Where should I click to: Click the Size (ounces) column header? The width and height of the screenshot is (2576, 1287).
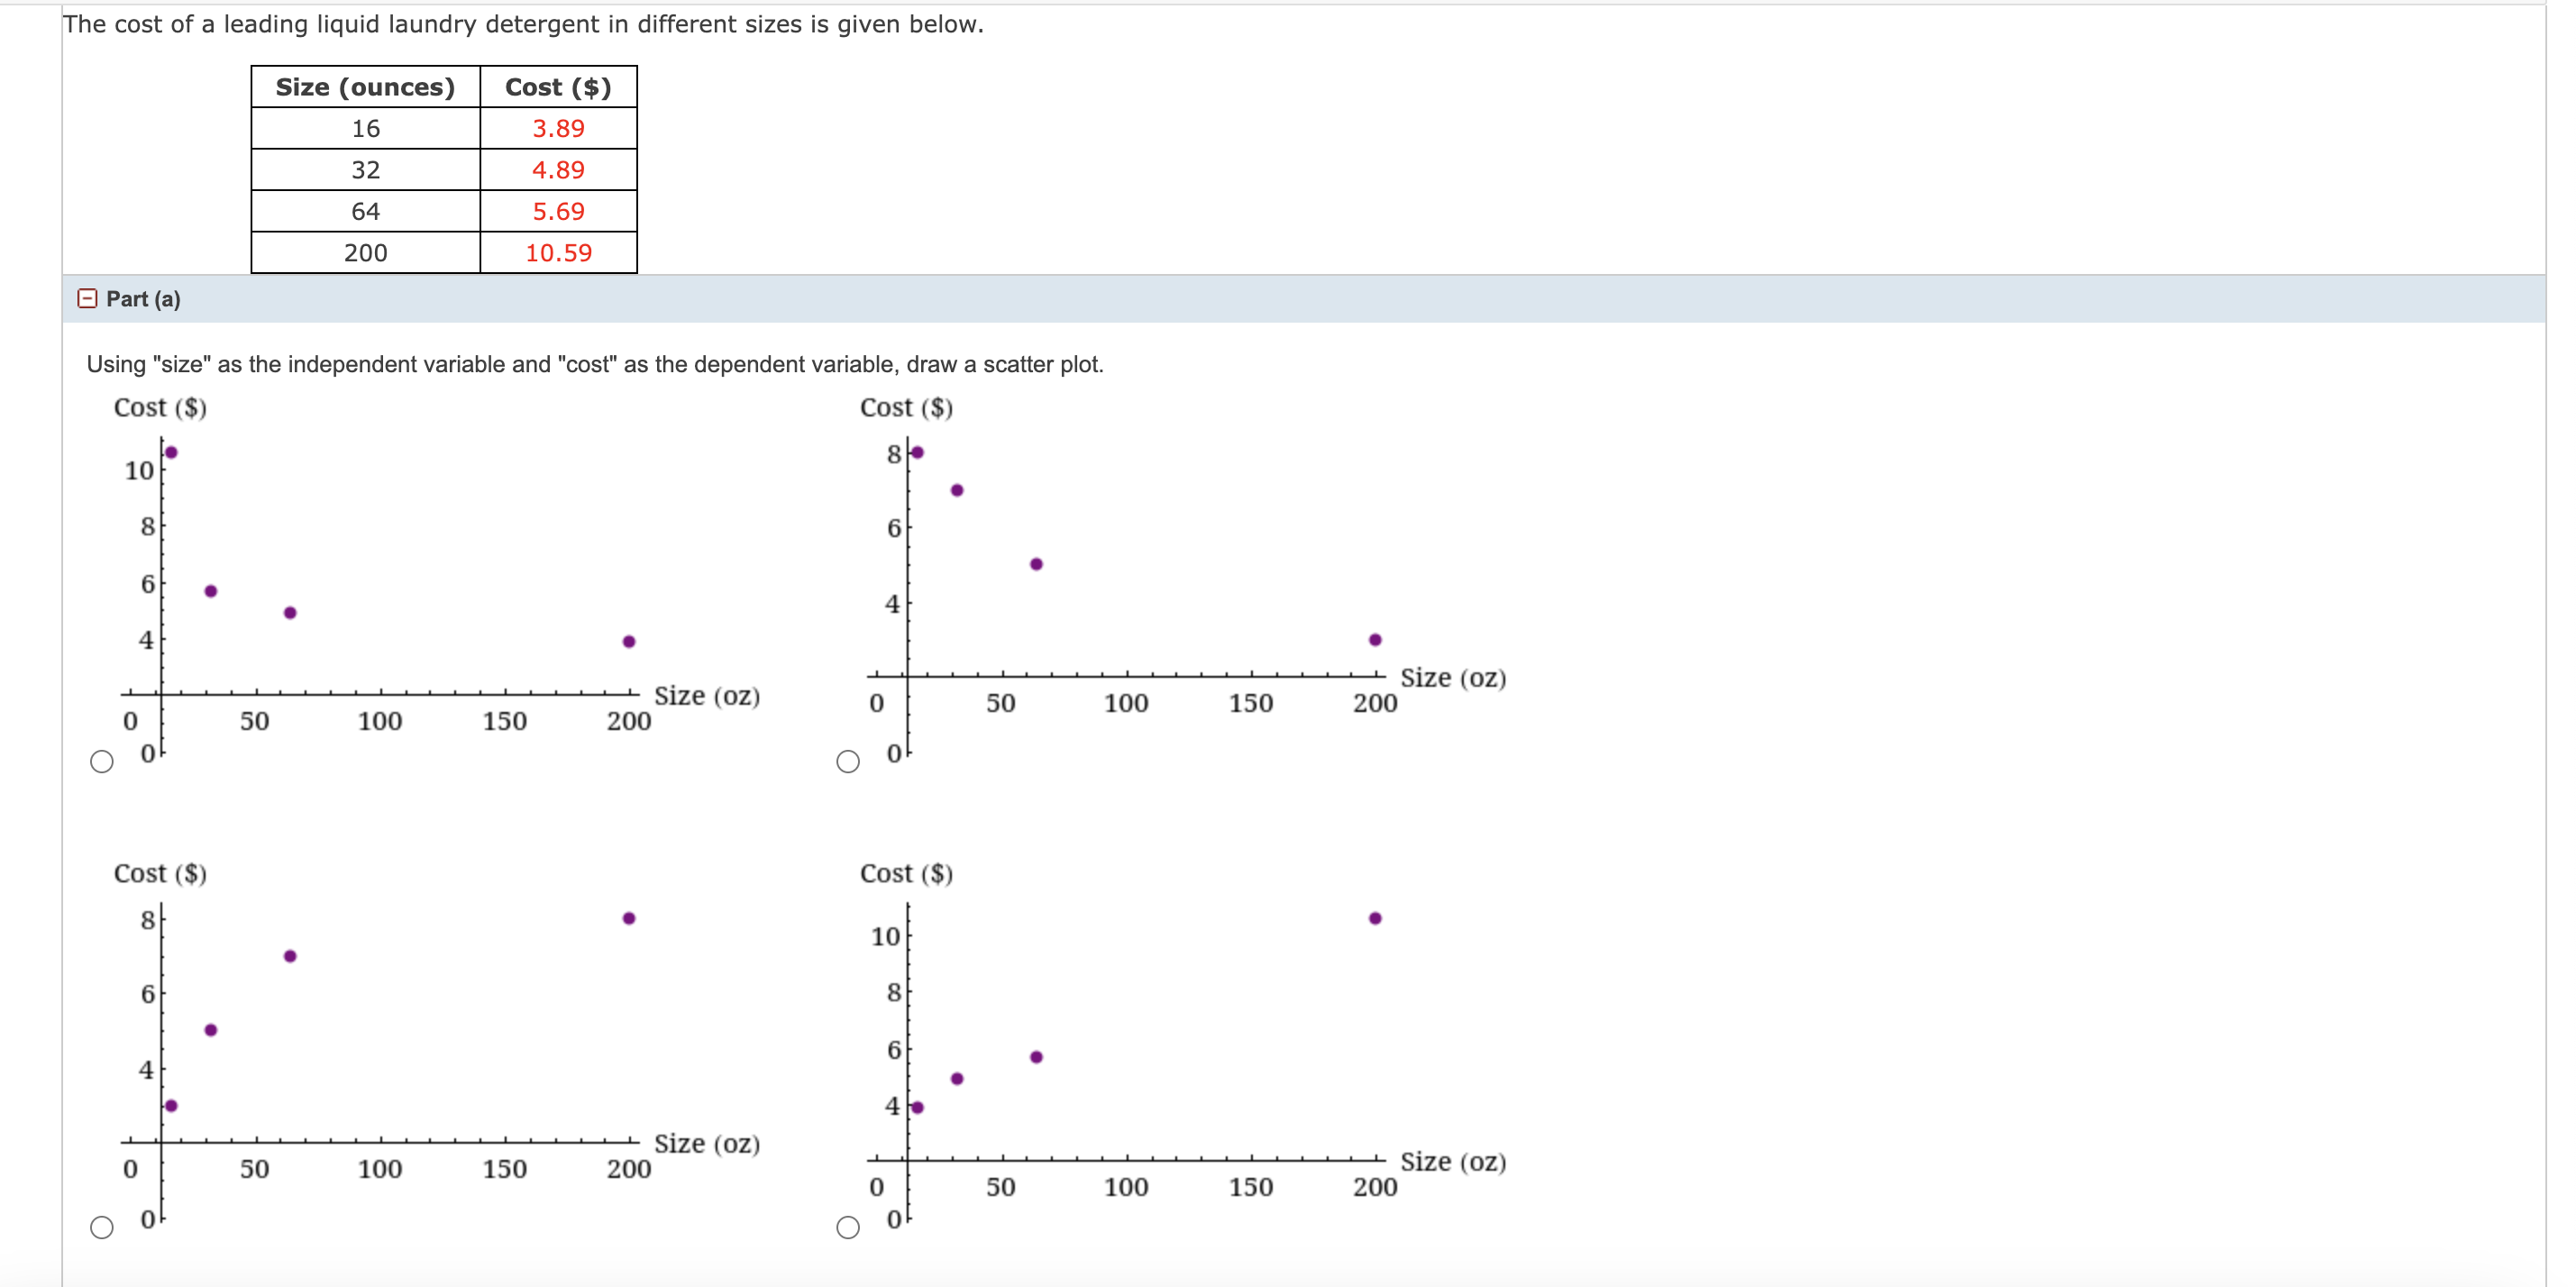coord(366,87)
